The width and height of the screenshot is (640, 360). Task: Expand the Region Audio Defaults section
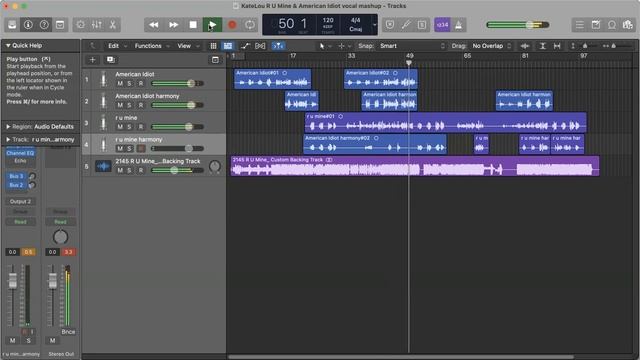point(8,127)
